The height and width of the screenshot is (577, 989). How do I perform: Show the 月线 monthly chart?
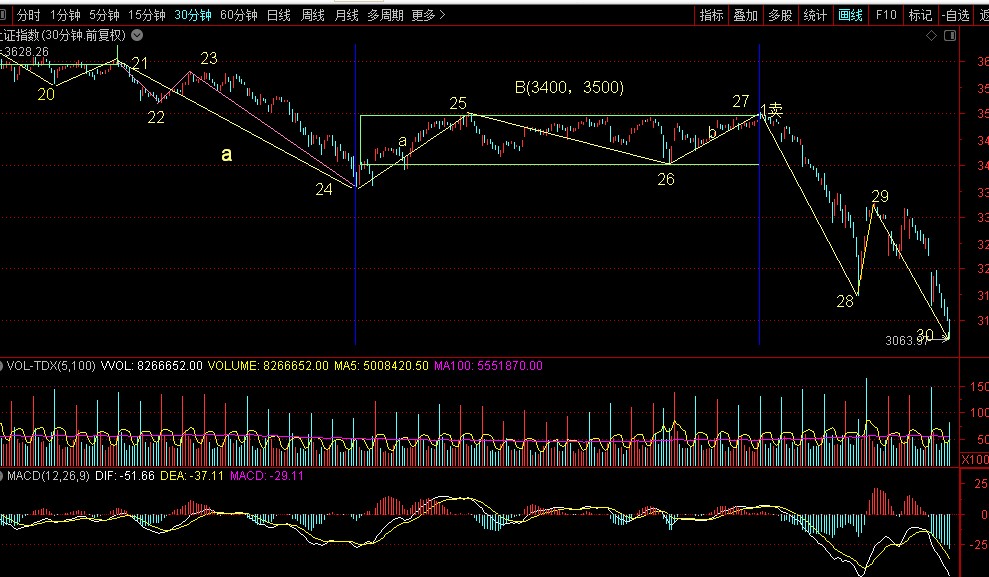click(x=346, y=15)
